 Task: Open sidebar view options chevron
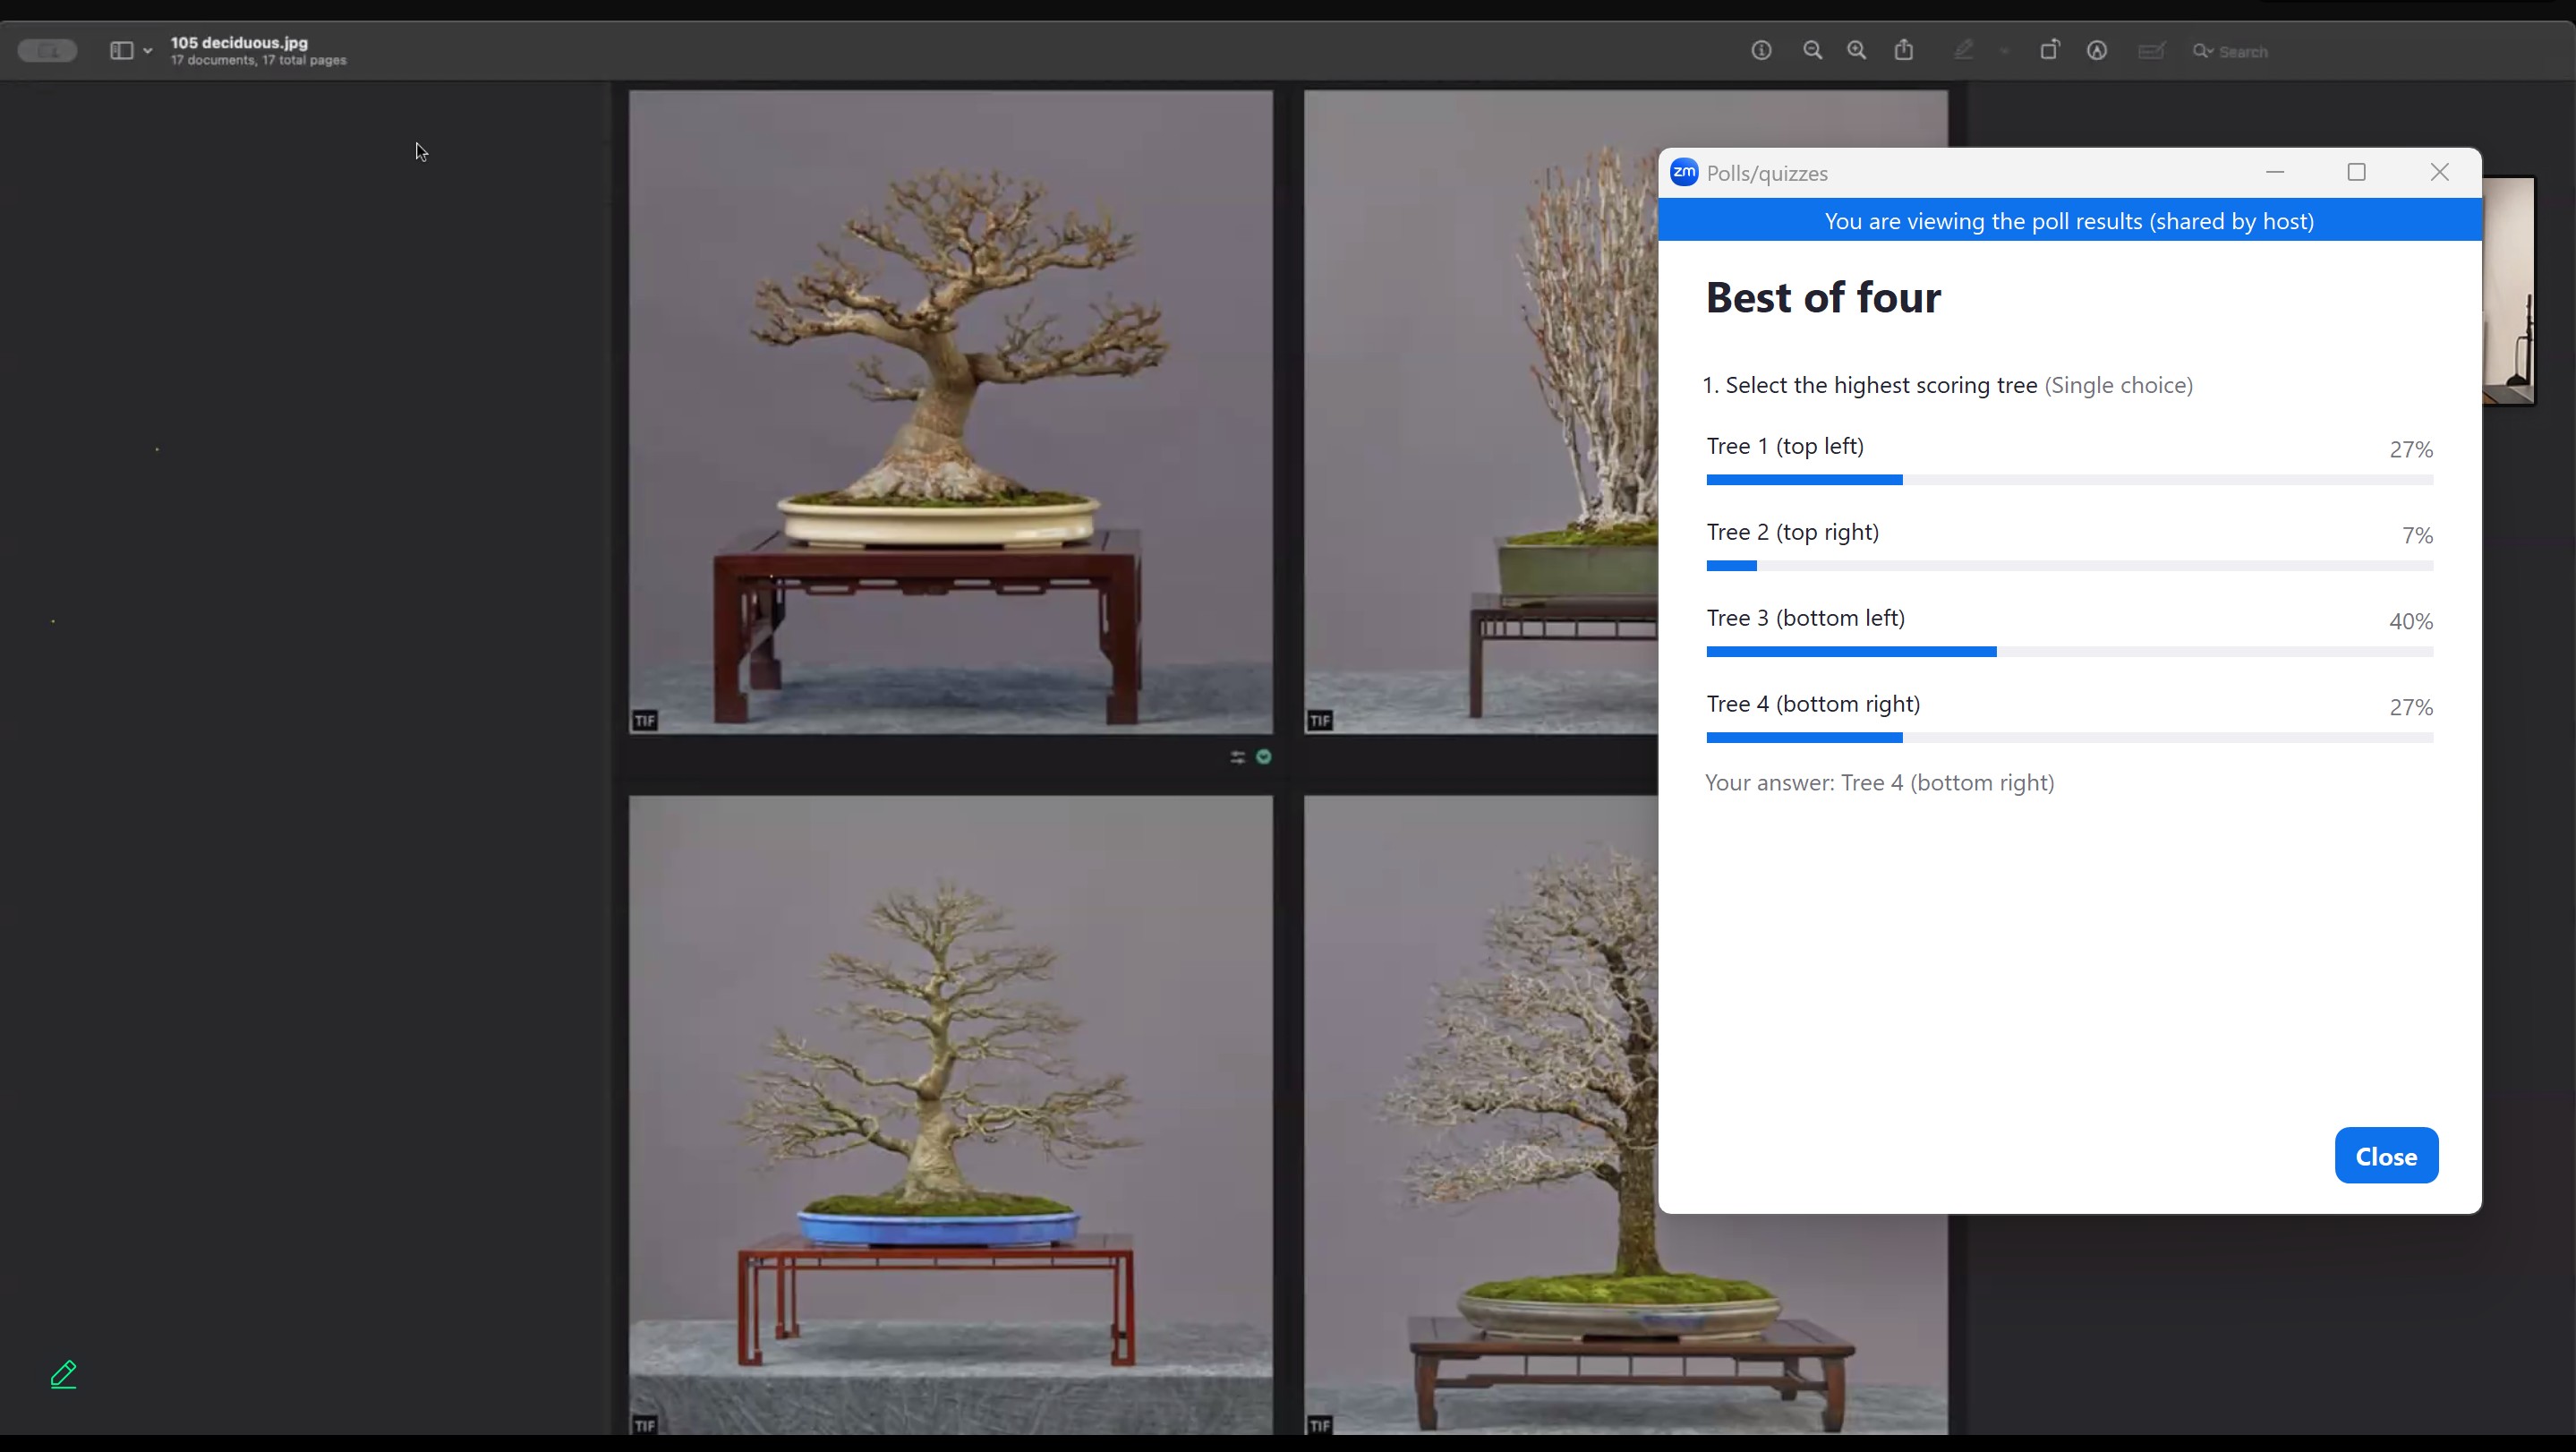coord(148,51)
